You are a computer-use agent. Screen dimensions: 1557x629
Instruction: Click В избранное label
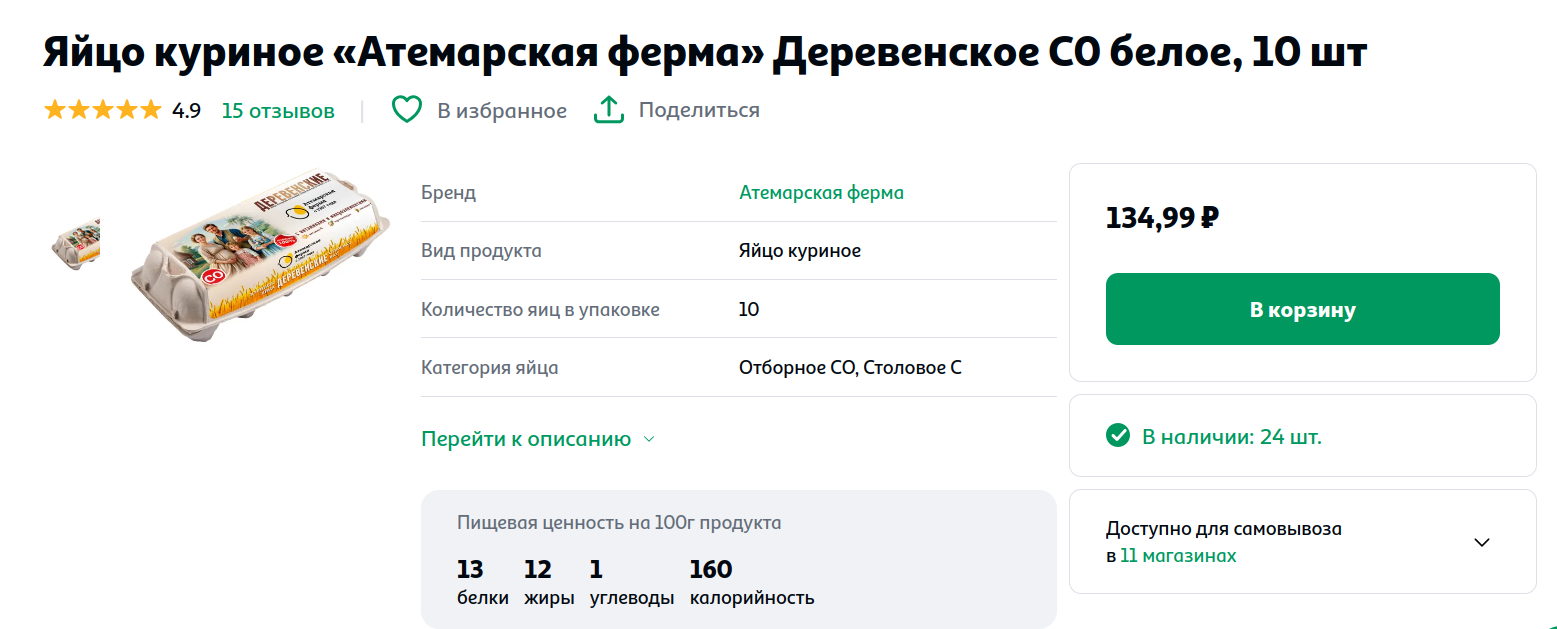(502, 111)
